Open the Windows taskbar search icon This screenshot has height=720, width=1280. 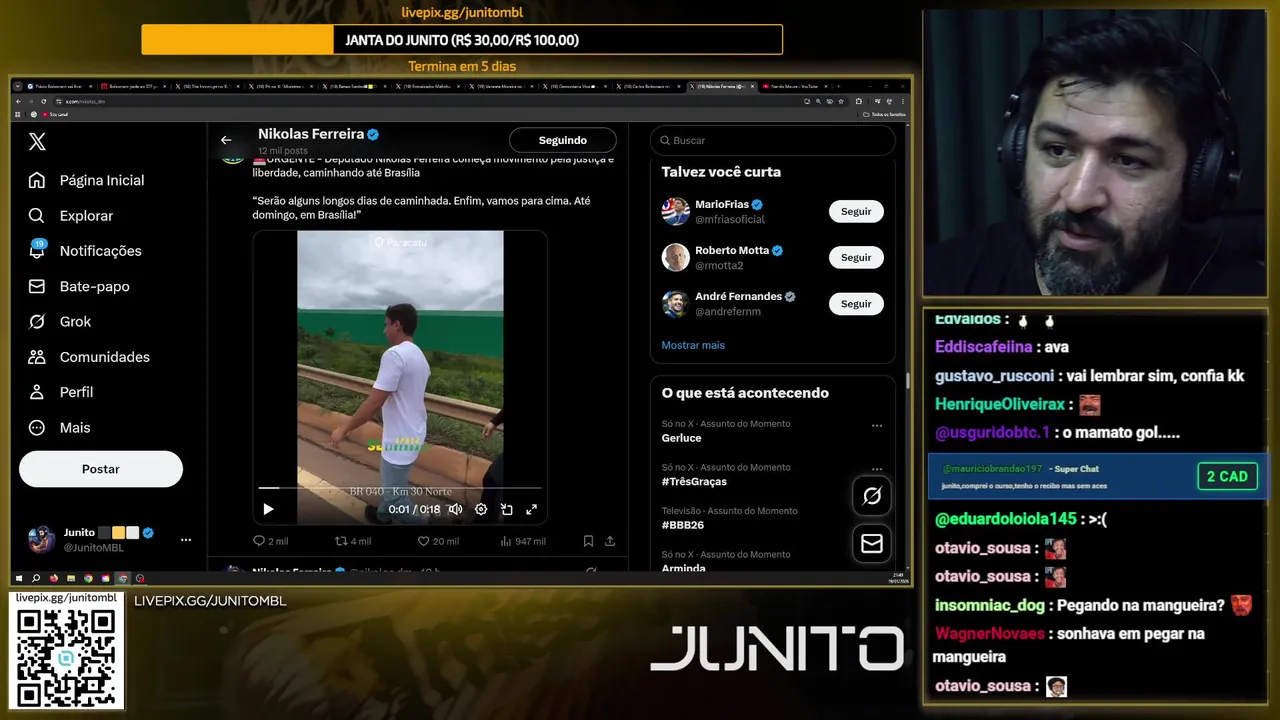coord(36,578)
